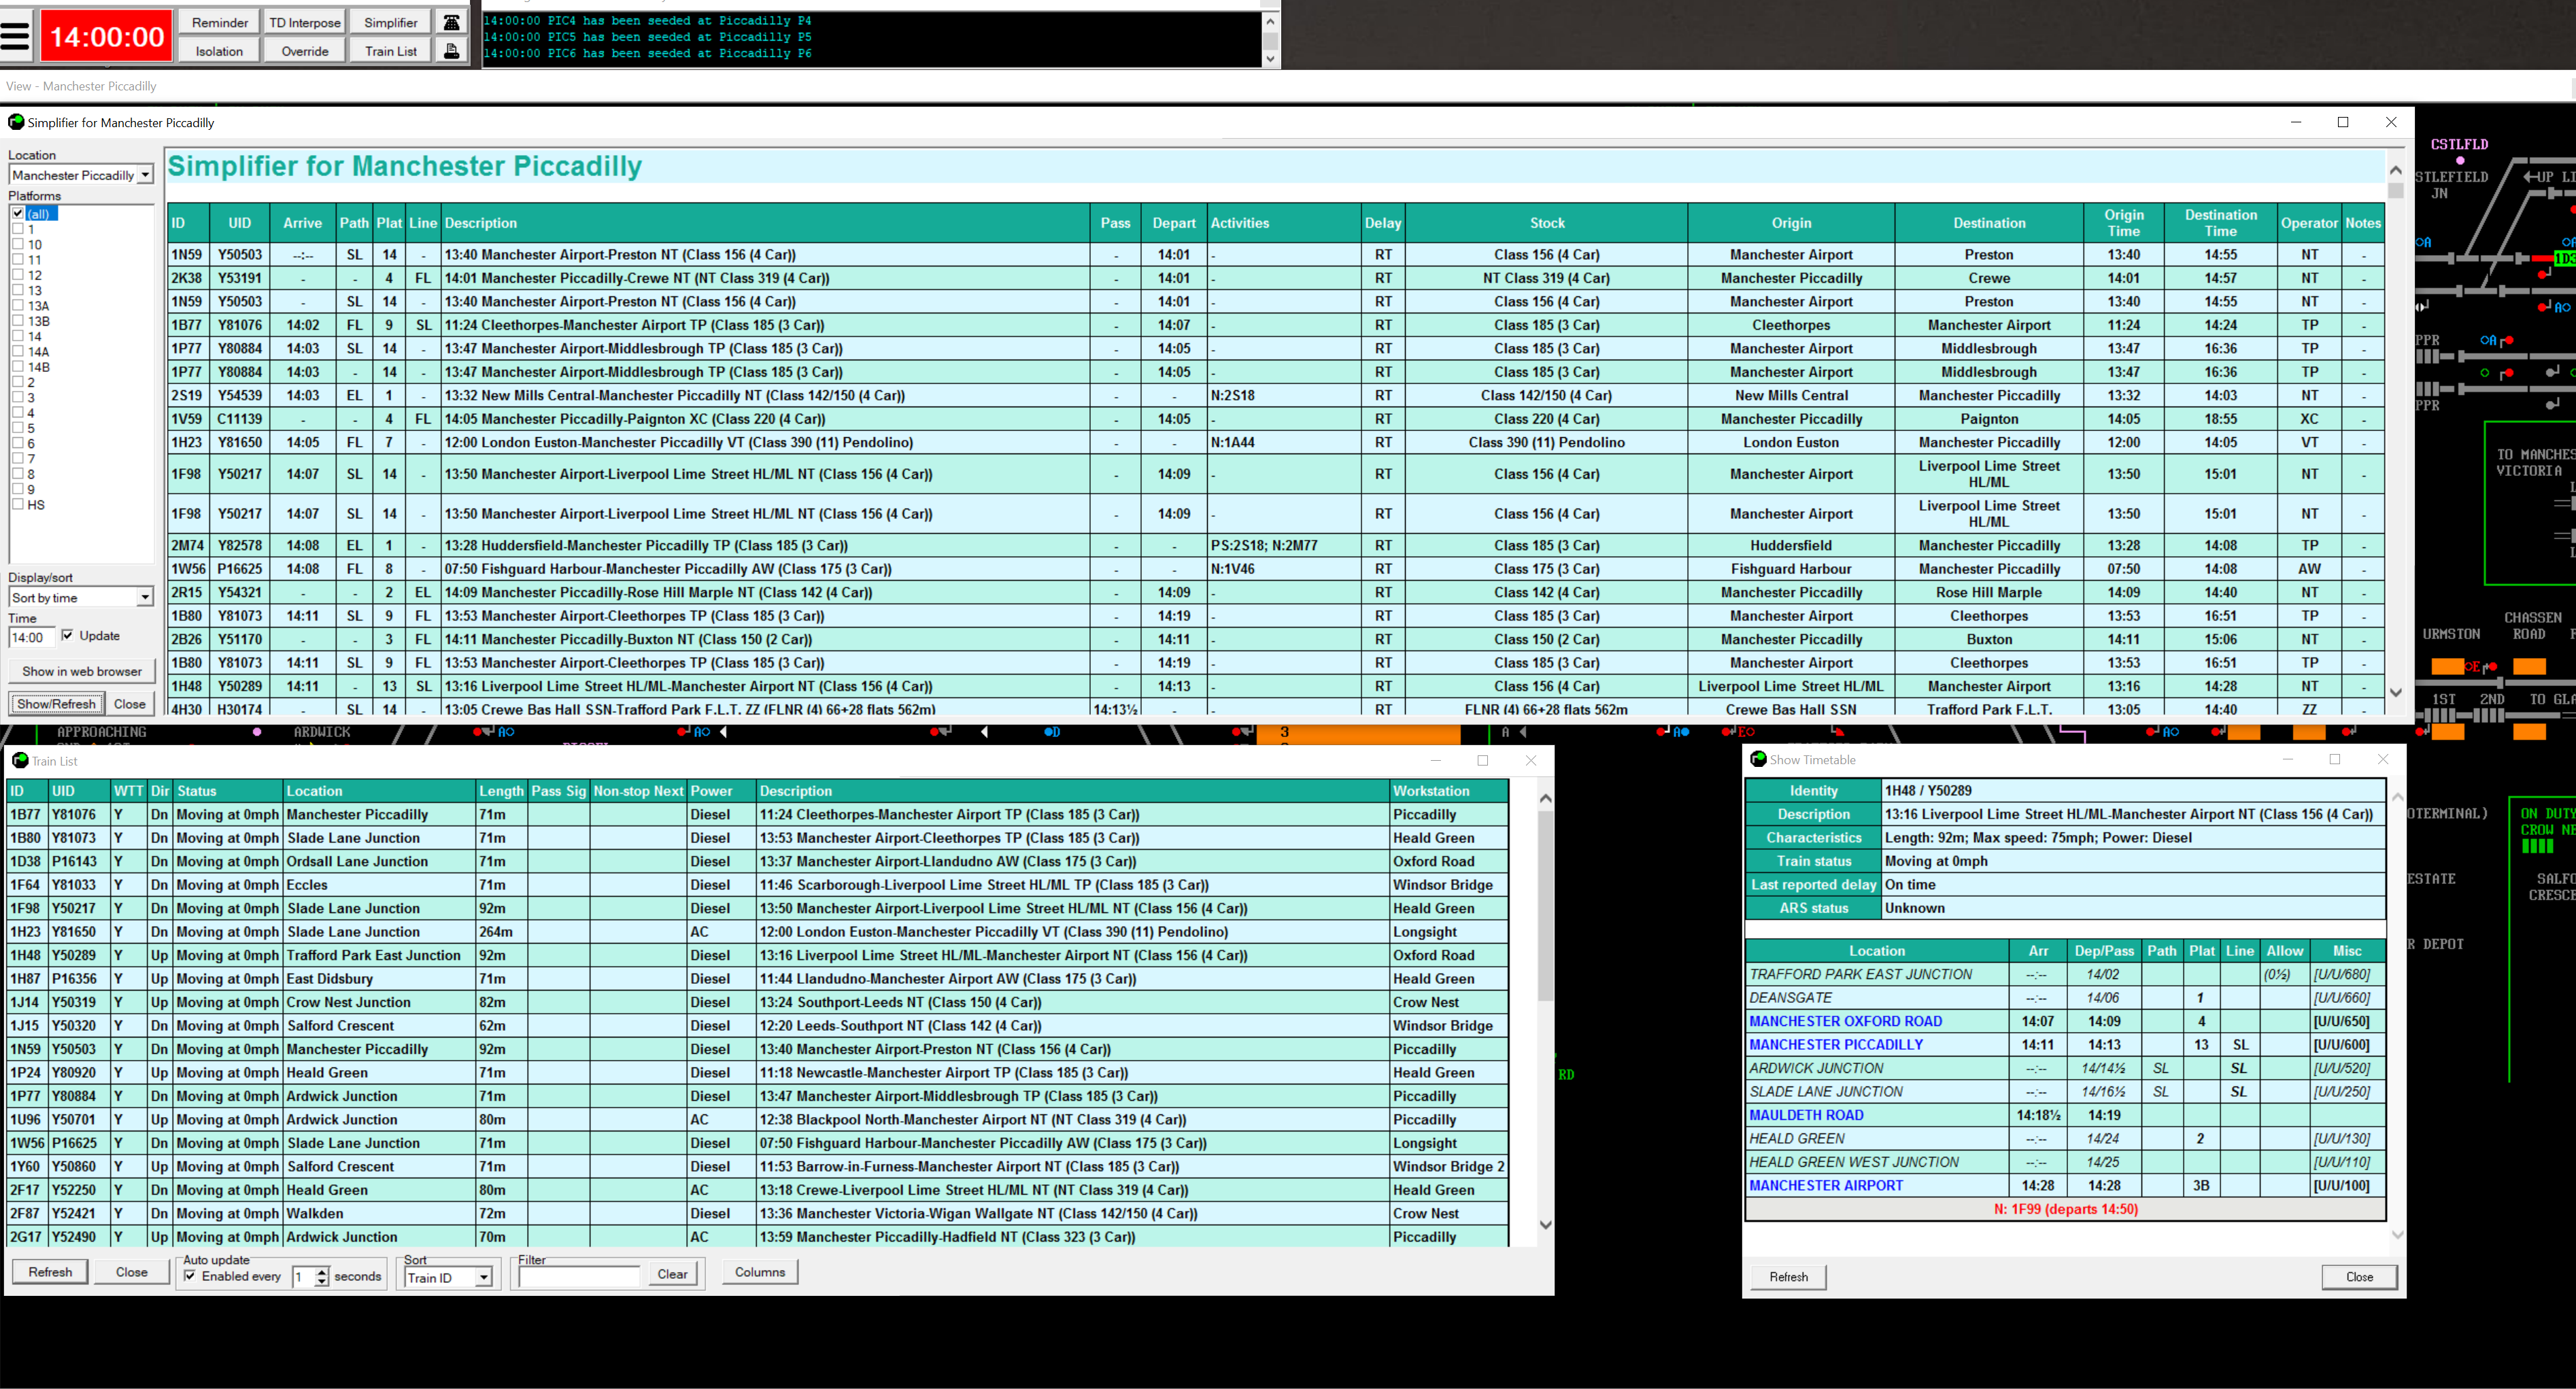Image resolution: width=2576 pixels, height=1389 pixels.
Task: Sort Simplifier table by Arrive column
Action: click(302, 223)
